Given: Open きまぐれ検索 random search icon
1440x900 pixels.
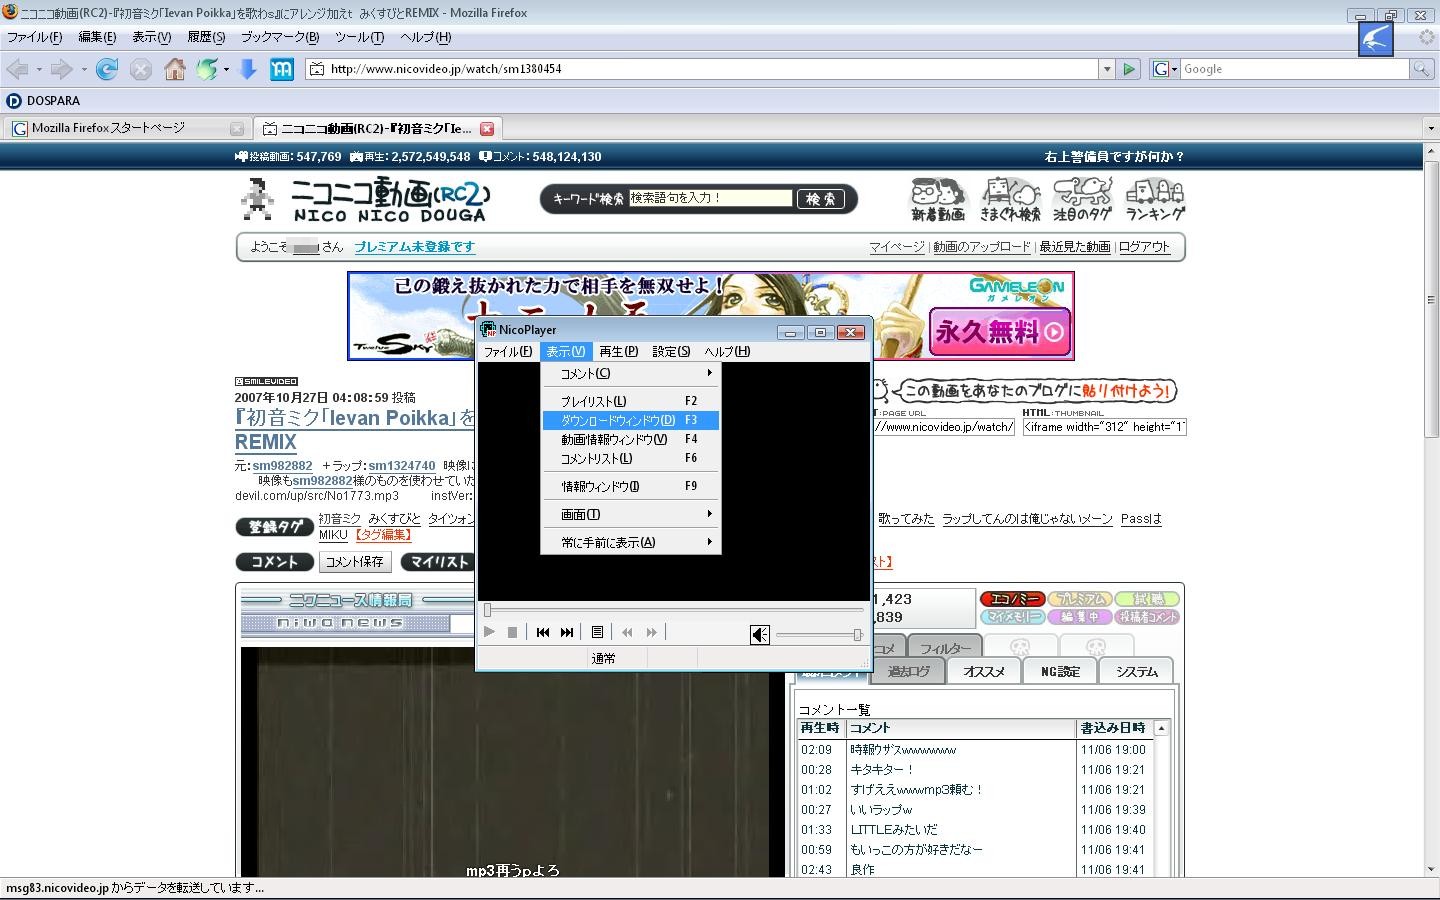Looking at the screenshot, I should (x=1010, y=200).
